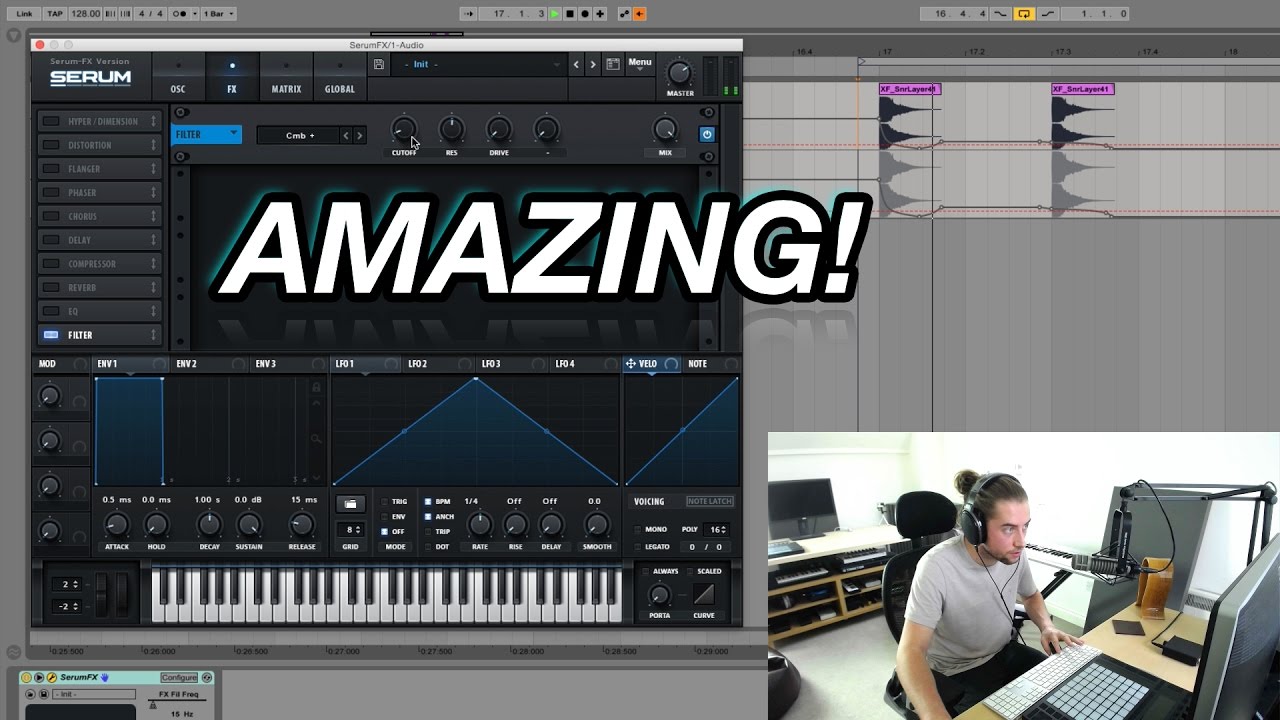Click SerumFX device wrench icon in Ableton
The width and height of the screenshot is (1280, 720).
(52, 678)
